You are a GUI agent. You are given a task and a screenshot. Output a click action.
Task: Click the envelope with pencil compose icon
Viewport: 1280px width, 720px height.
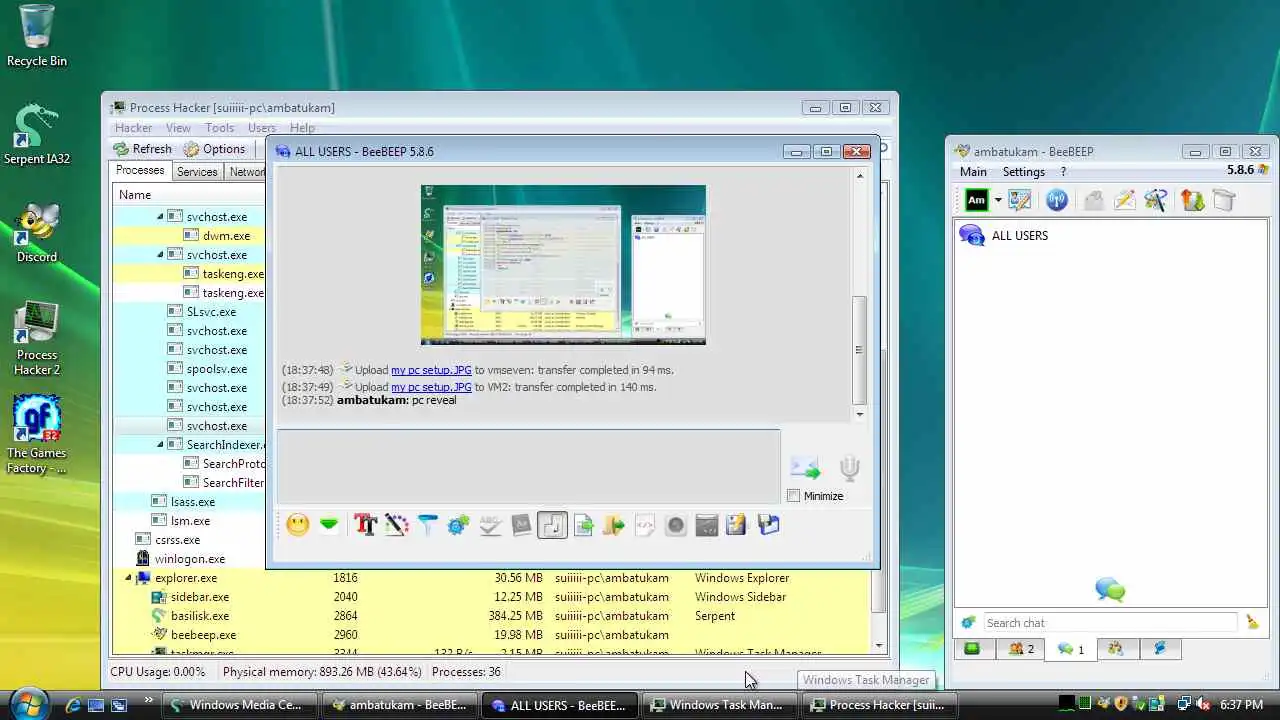[x=1124, y=200]
